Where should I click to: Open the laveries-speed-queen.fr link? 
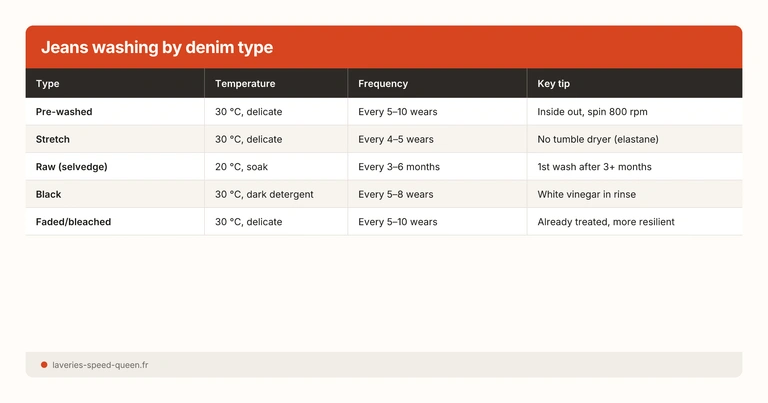100,365
